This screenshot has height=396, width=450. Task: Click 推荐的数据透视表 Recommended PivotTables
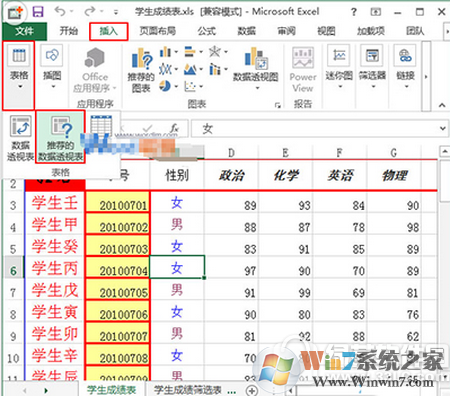click(60, 138)
